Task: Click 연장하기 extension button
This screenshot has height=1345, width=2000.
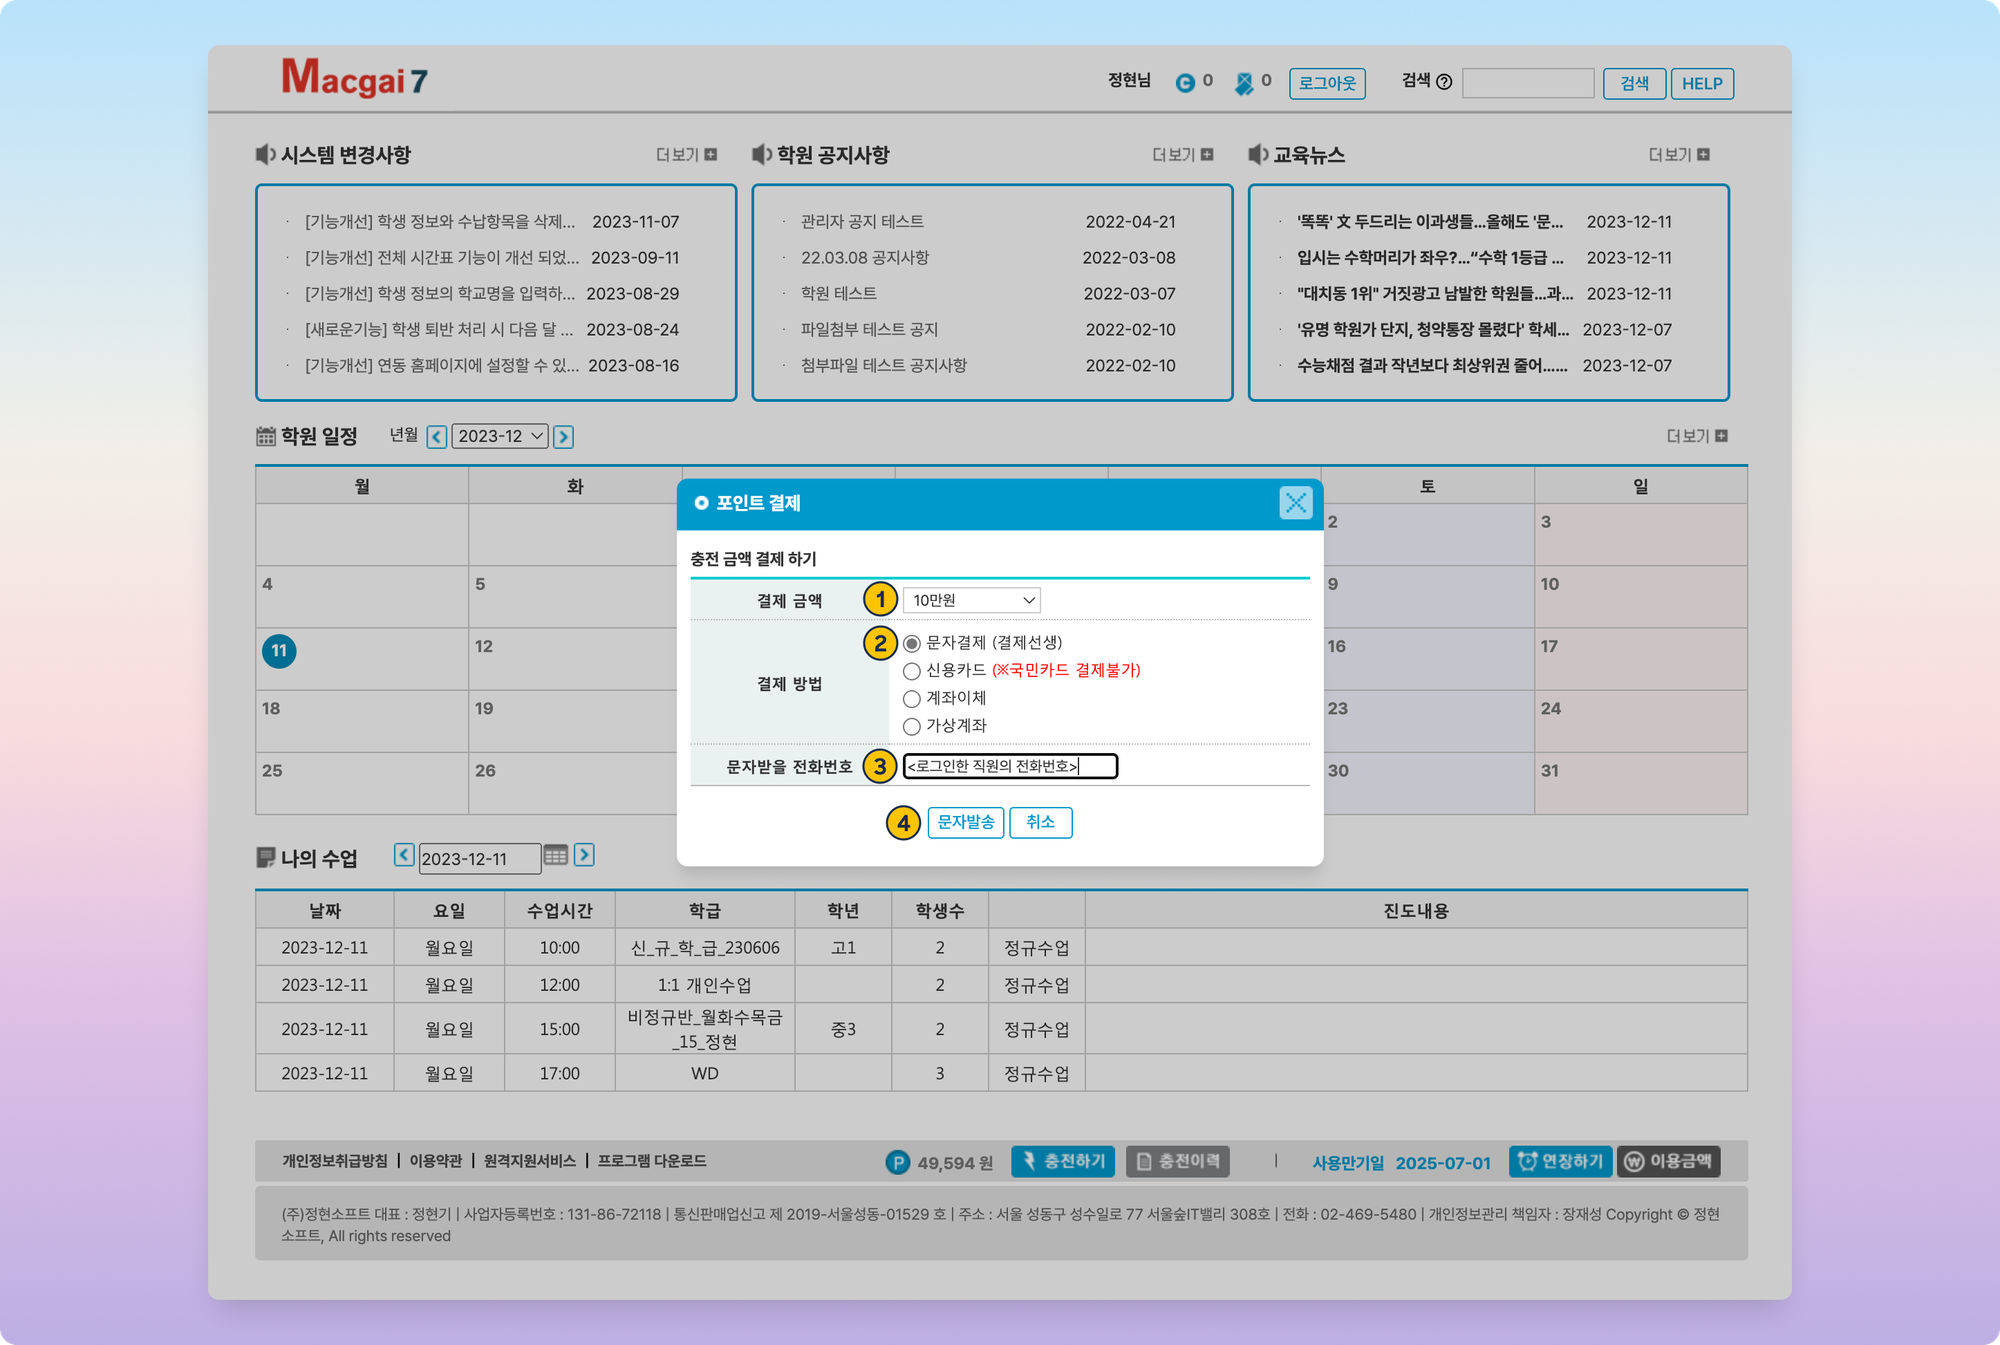Action: tap(1559, 1161)
